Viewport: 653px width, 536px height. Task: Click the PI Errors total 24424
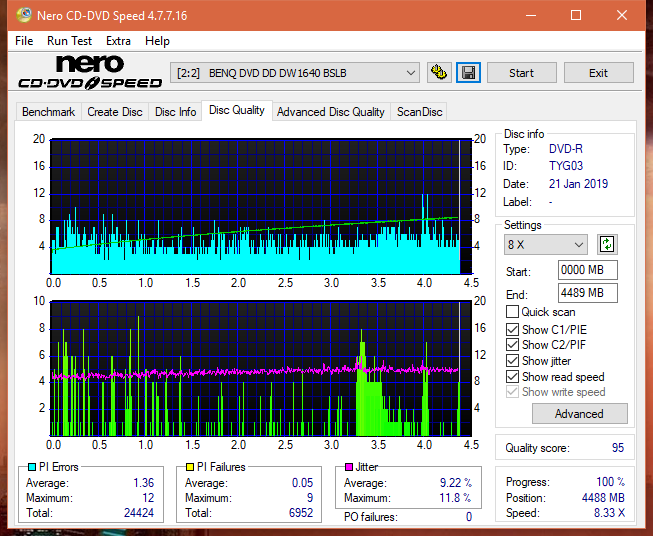139,513
